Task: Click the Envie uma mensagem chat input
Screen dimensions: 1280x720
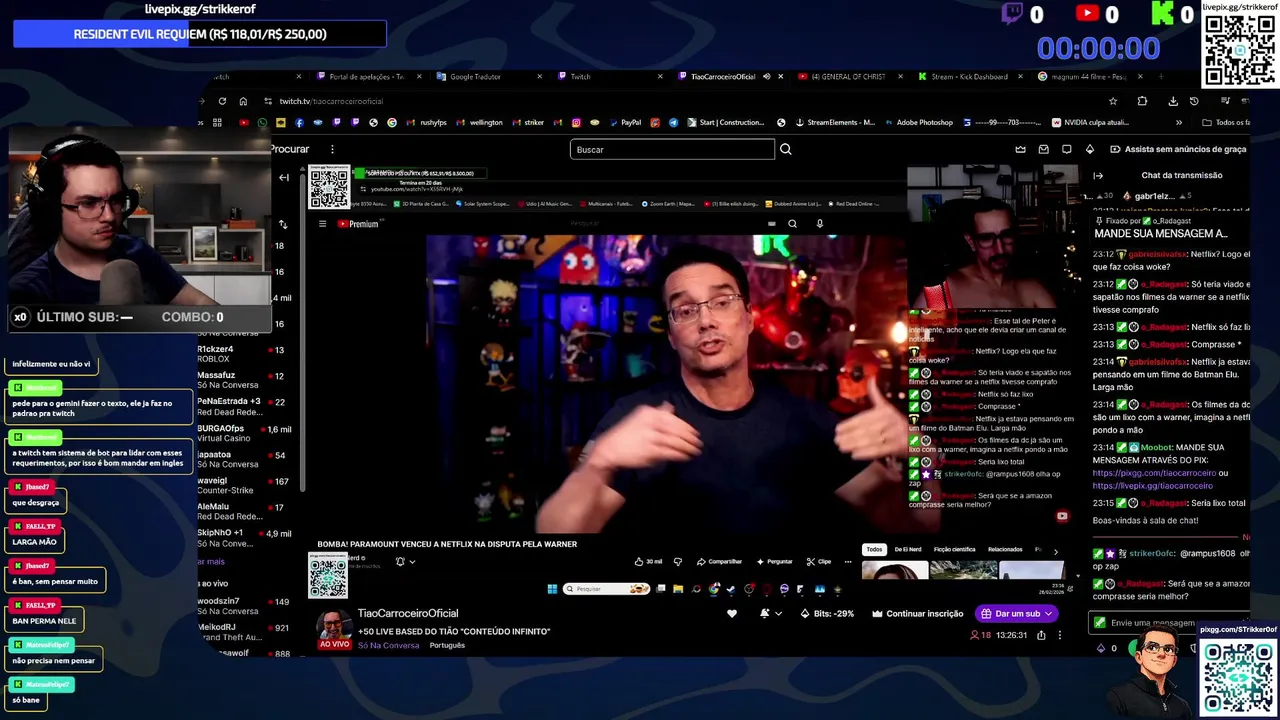Action: pyautogui.click(x=1170, y=623)
